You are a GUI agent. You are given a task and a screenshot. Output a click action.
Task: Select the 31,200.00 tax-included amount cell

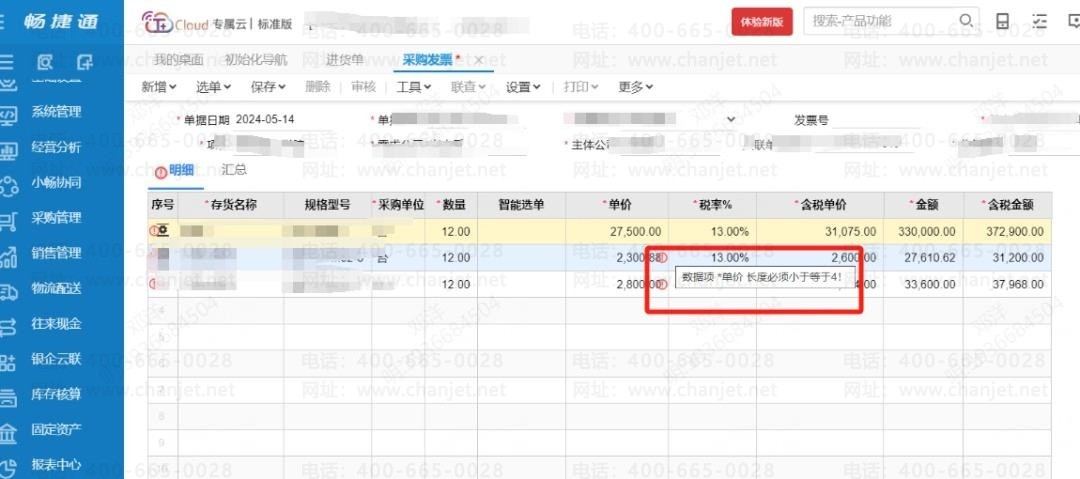pos(1008,258)
